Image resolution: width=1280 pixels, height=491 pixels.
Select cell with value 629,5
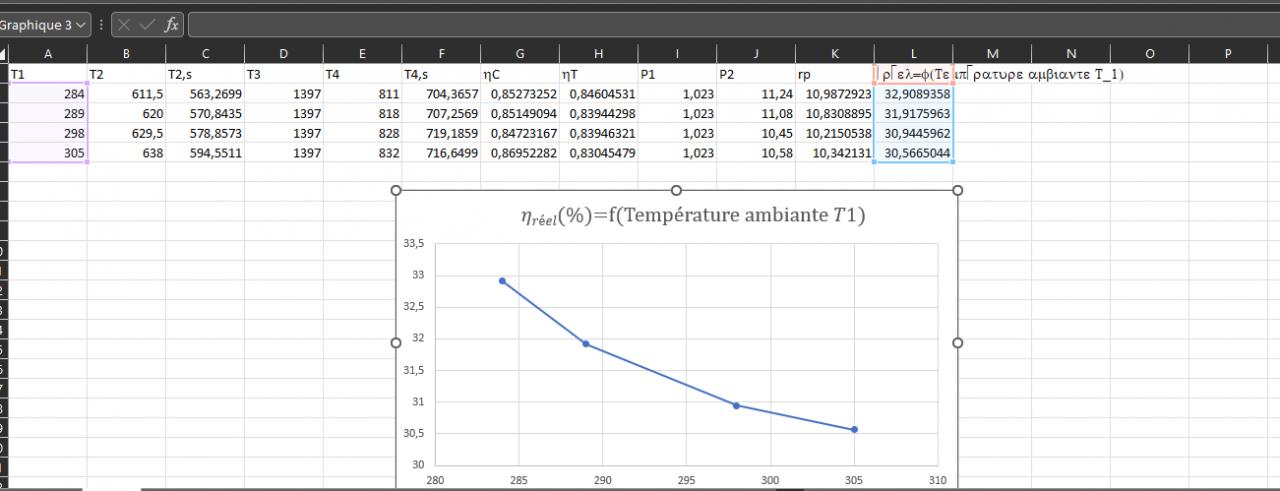click(126, 133)
